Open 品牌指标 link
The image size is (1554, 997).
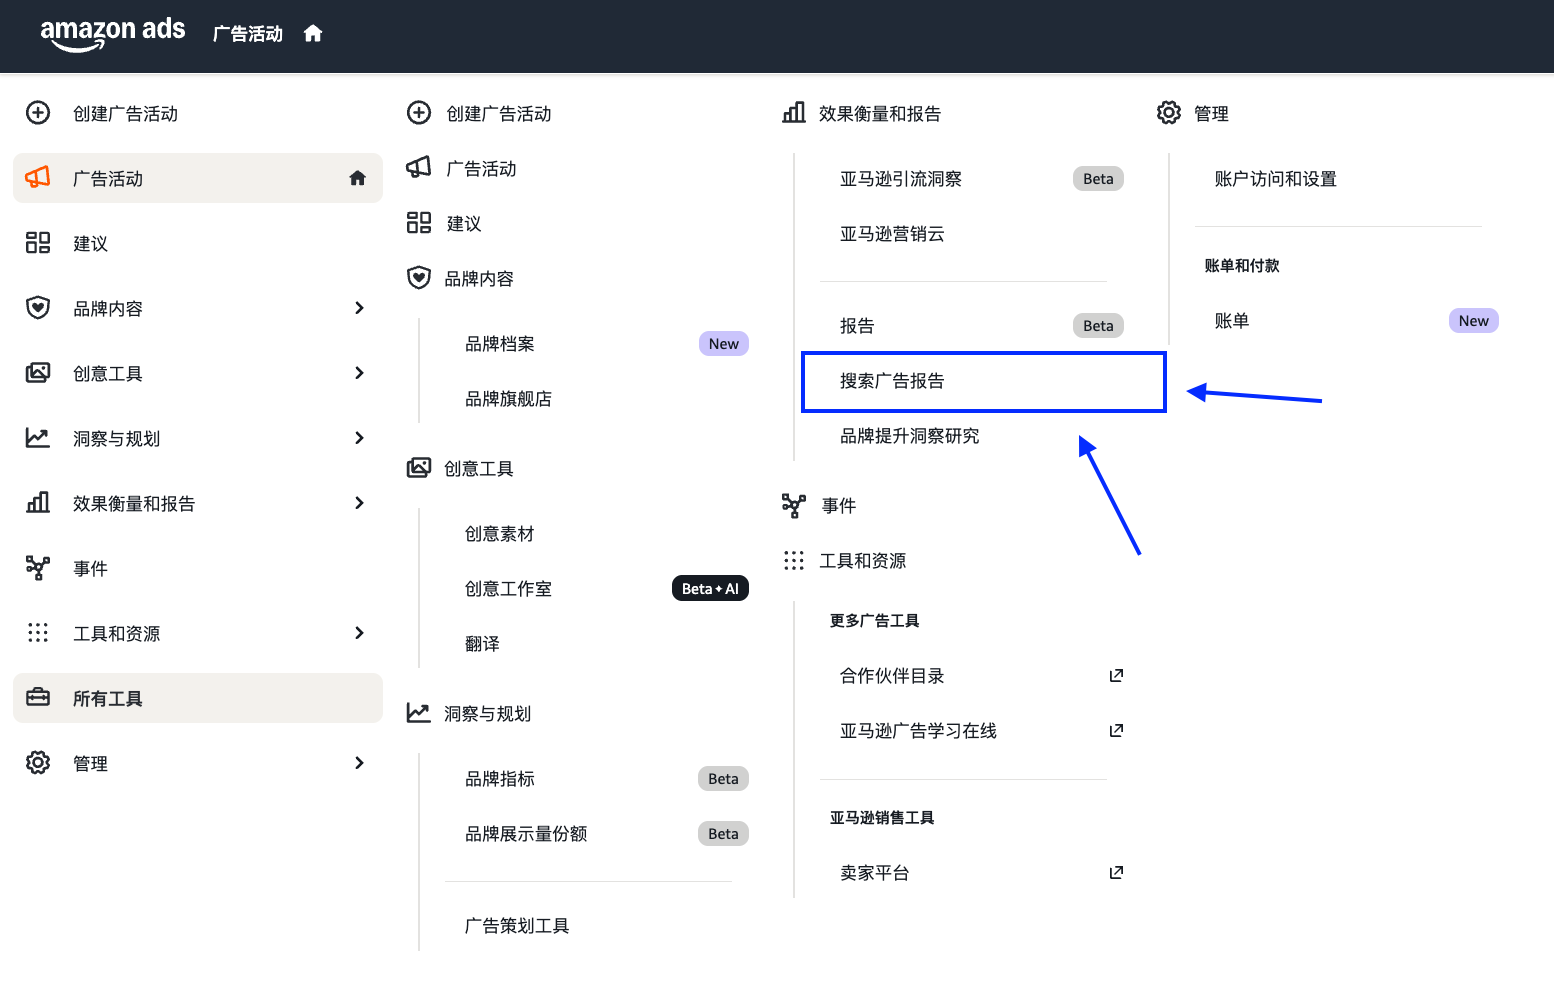500,779
